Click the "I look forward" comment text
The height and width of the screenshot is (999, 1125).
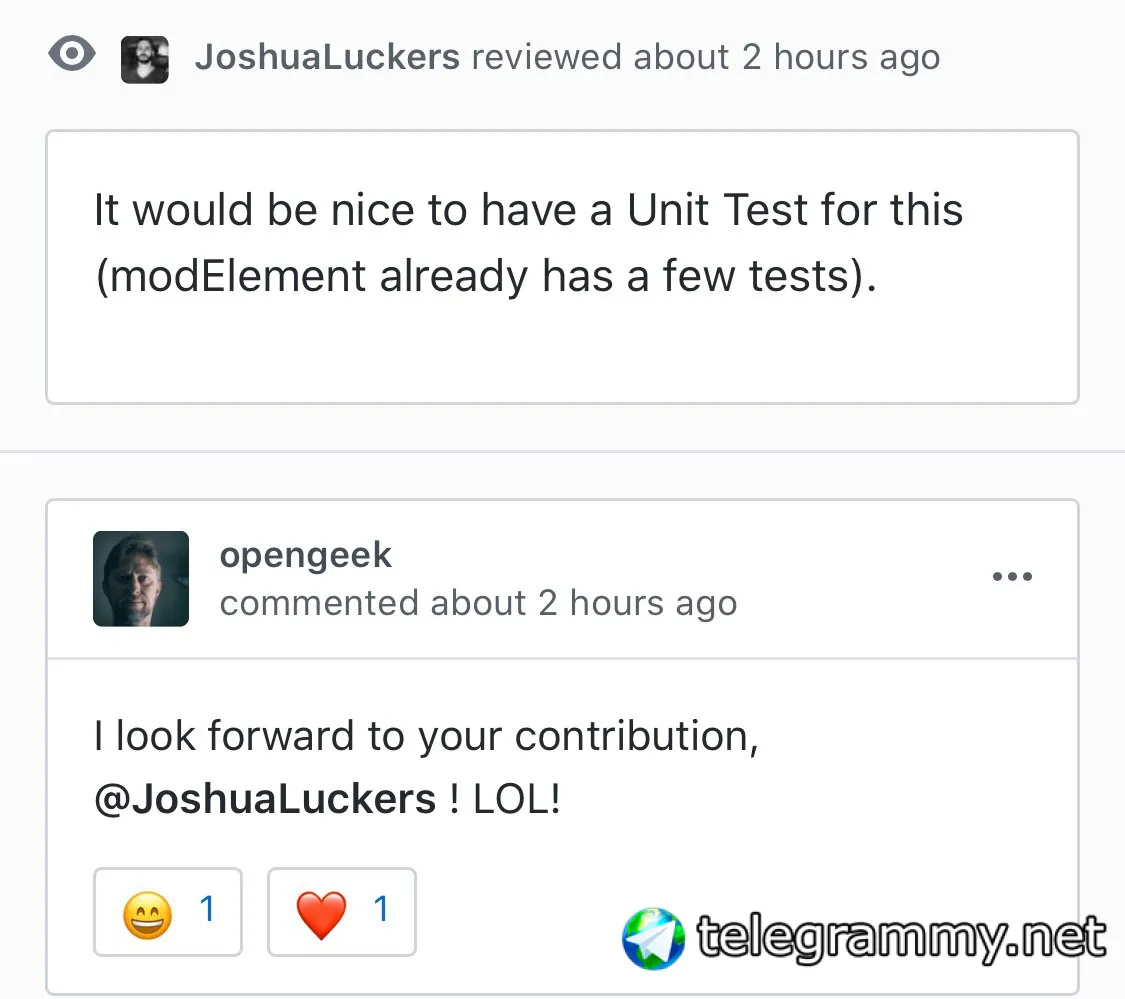click(426, 737)
